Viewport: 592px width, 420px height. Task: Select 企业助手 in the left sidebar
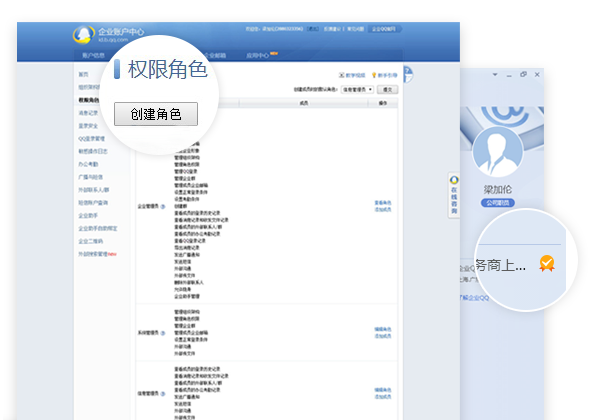coord(88,216)
